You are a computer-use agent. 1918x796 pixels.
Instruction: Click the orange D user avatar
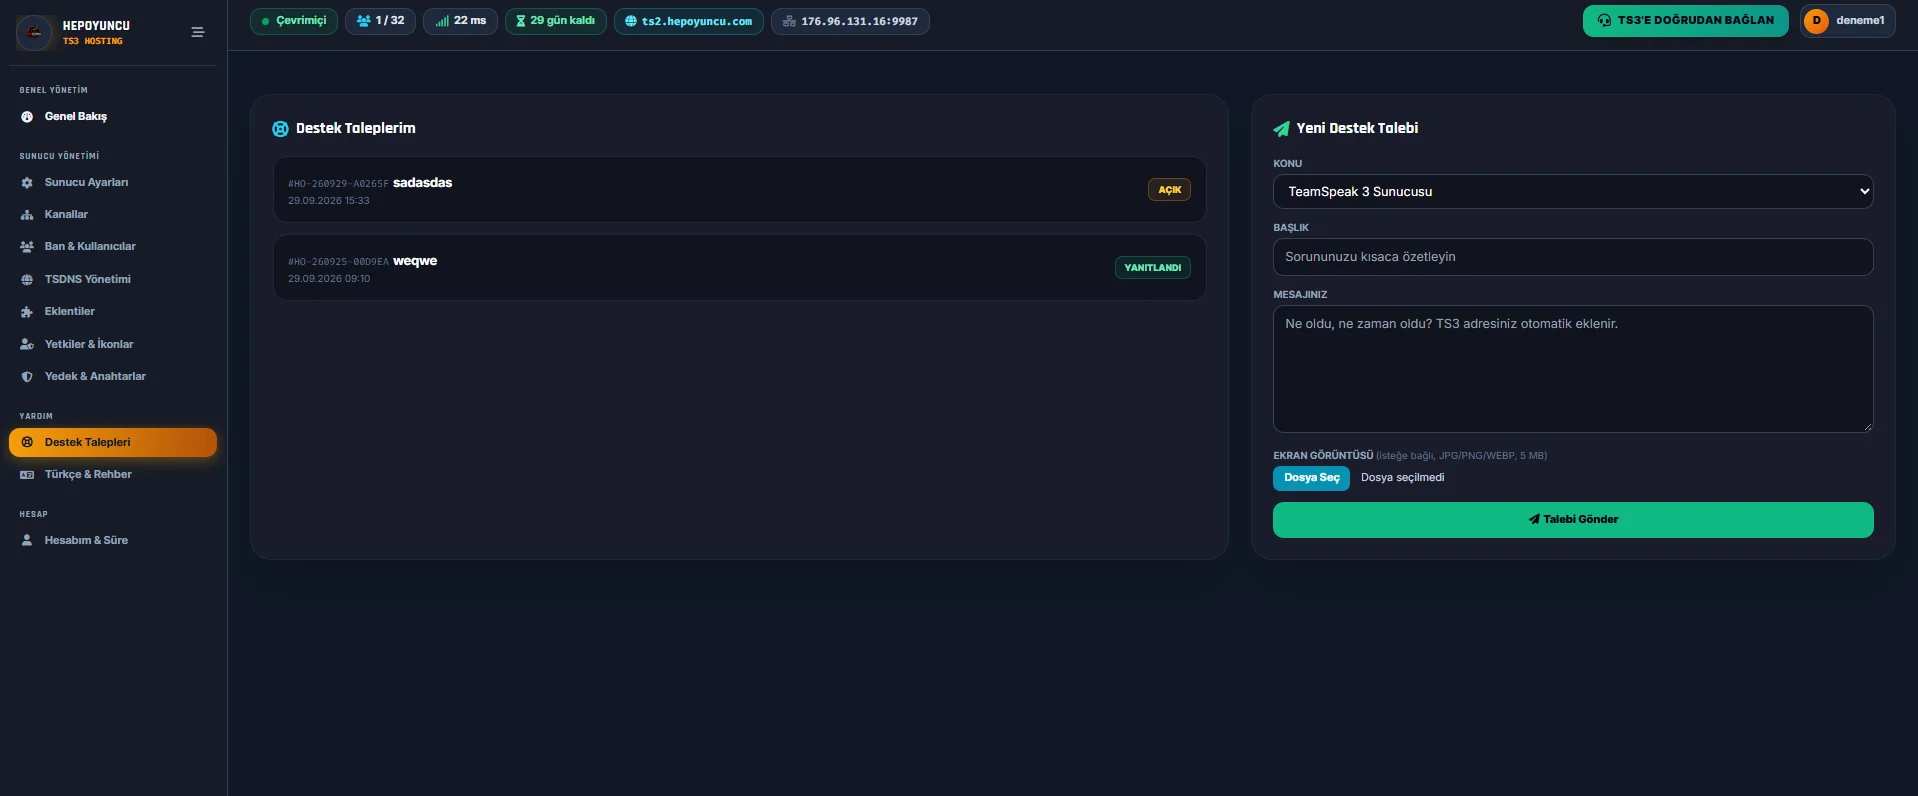point(1817,21)
